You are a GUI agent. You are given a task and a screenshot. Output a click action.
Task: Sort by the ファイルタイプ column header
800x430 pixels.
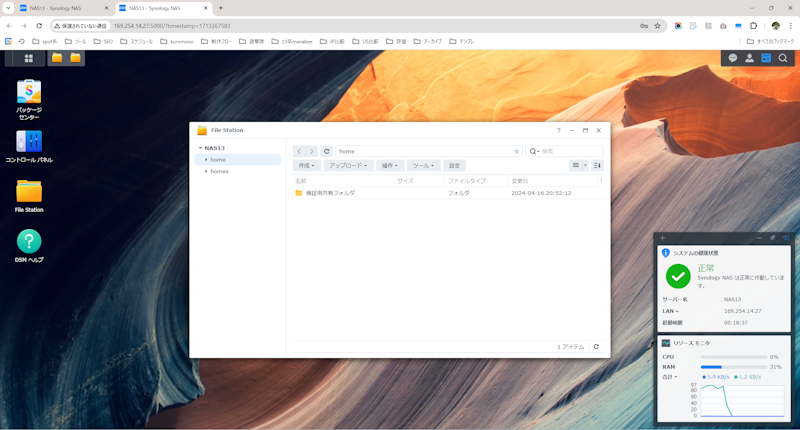476,181
